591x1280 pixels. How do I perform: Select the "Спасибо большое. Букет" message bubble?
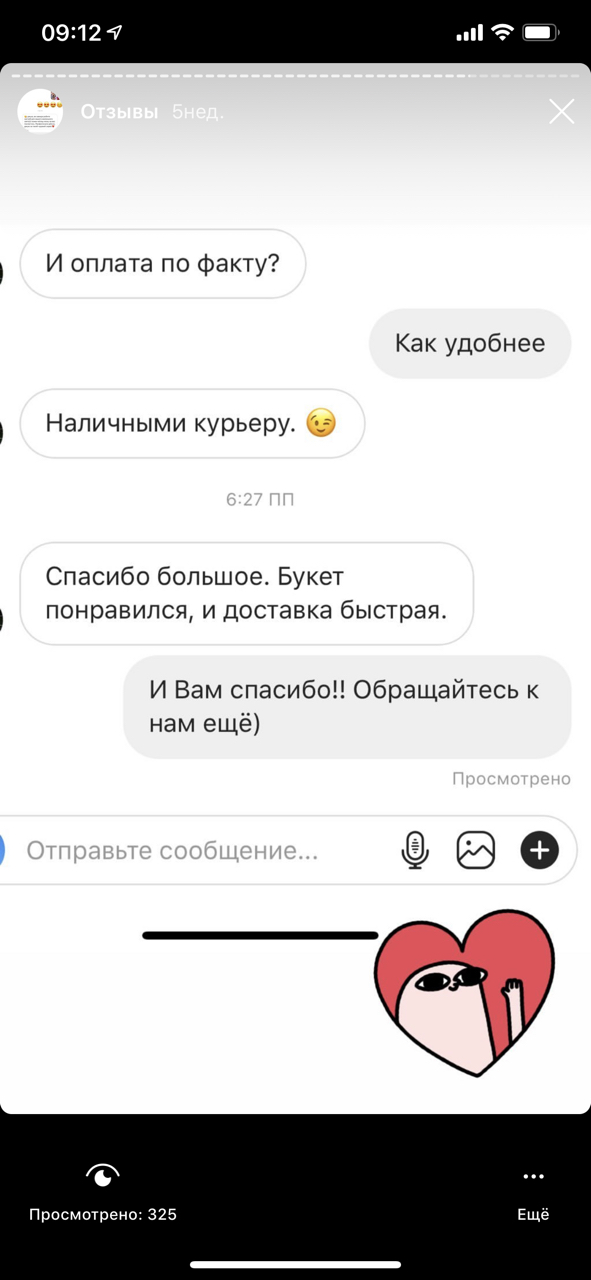246,593
